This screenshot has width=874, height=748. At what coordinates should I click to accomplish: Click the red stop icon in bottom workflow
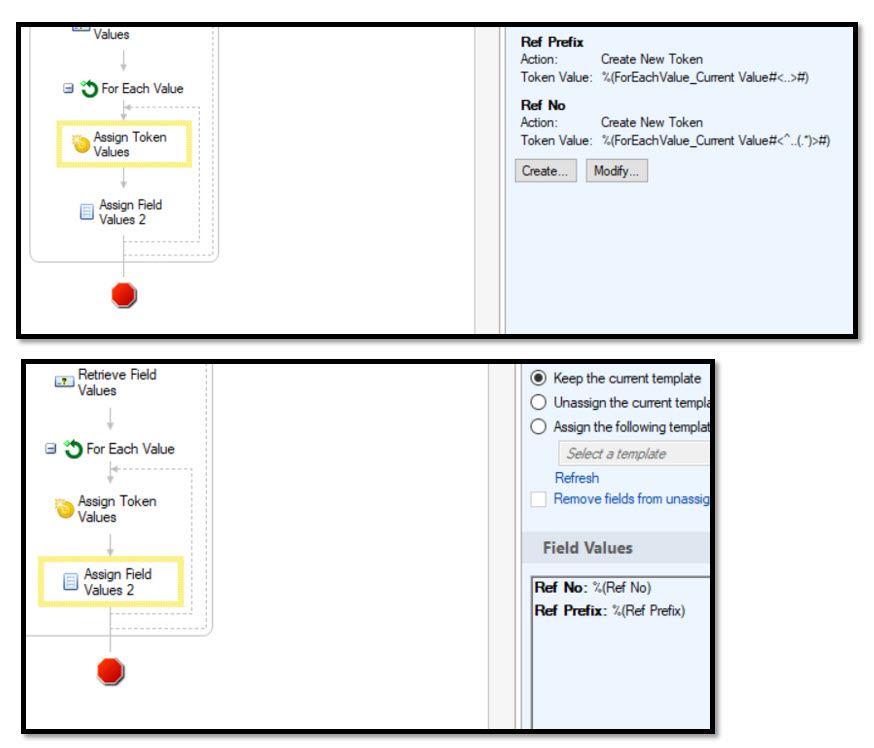[110, 671]
